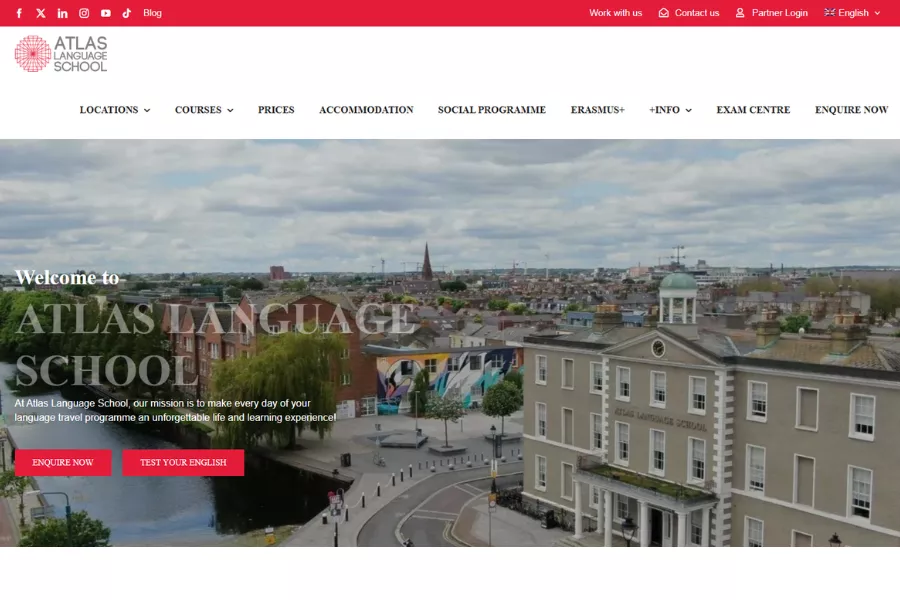Viewport: 900px width, 600px height.
Task: Open the +Info menu item
Action: coord(664,110)
